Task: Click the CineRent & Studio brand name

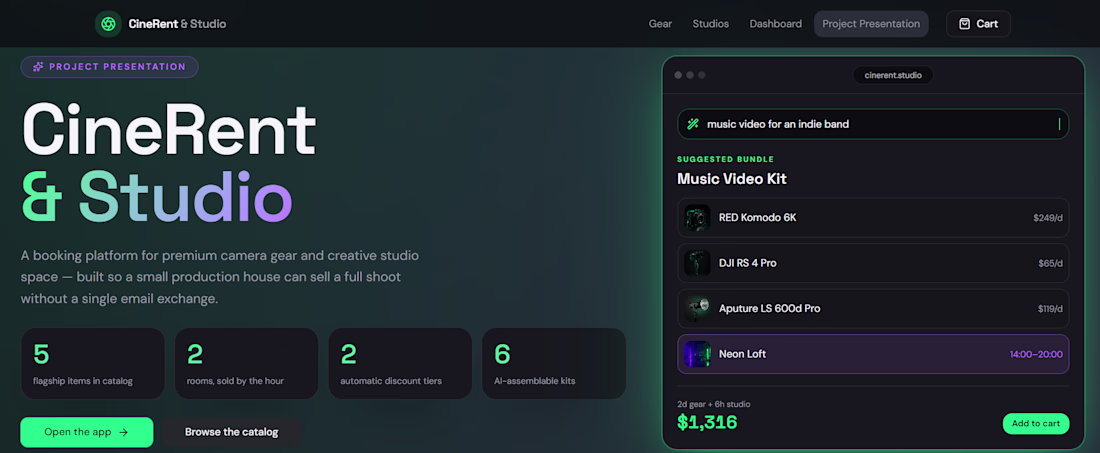Action: (x=177, y=24)
